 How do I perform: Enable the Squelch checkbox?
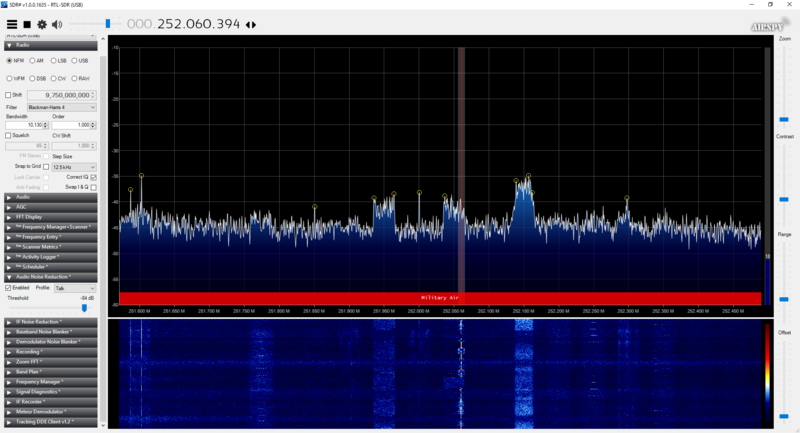tap(9, 135)
